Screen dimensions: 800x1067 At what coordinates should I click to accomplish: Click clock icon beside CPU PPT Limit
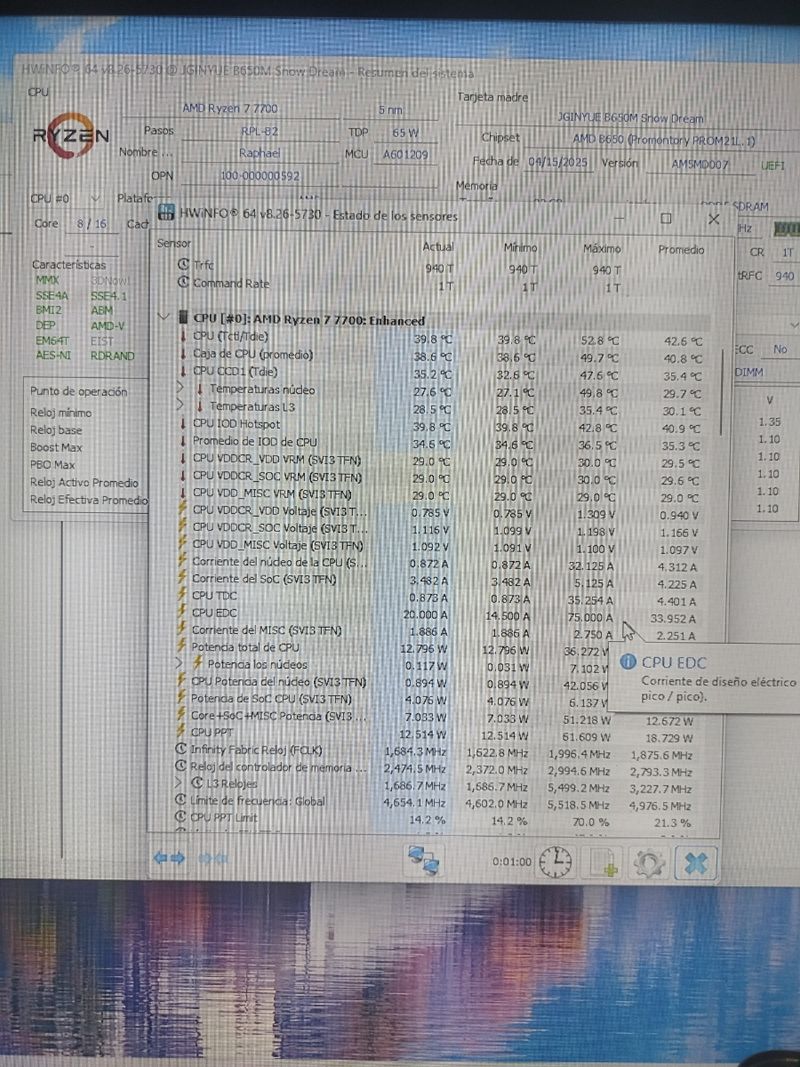click(181, 817)
